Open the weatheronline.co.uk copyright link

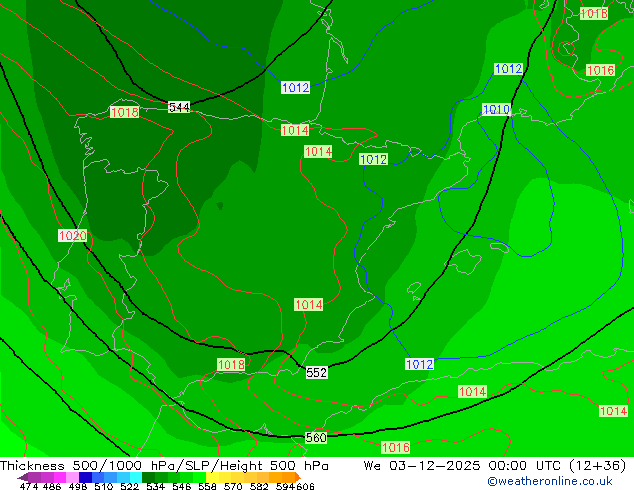point(550,481)
